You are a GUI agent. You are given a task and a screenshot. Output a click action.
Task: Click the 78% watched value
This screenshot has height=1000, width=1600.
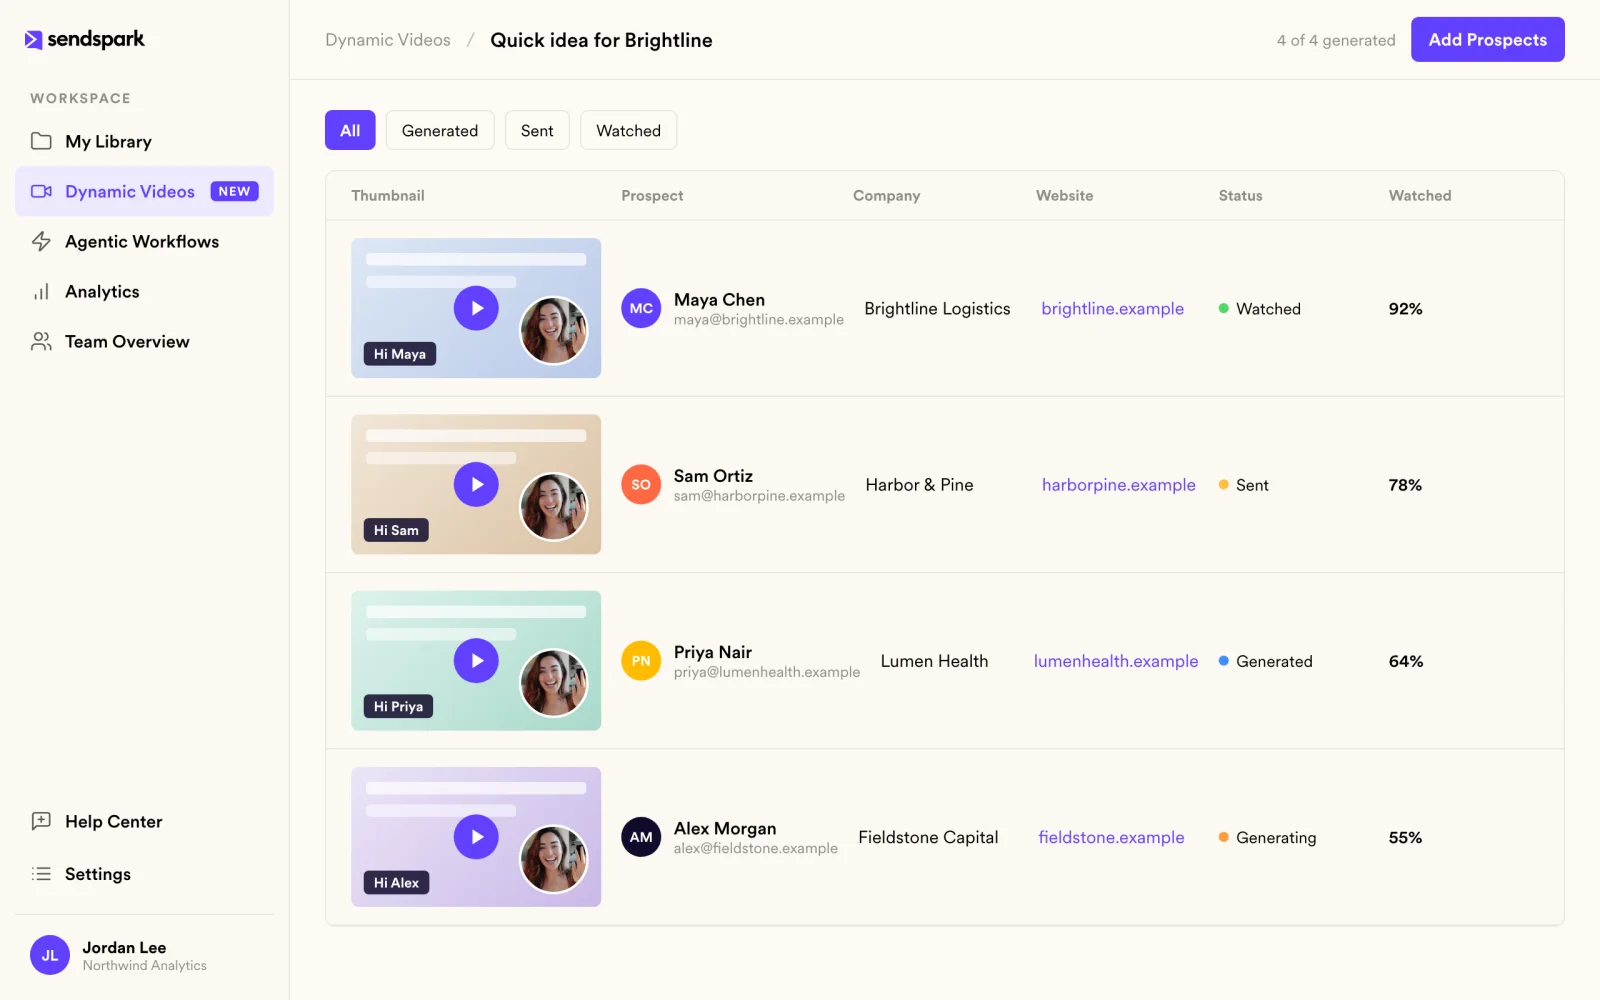tap(1405, 484)
